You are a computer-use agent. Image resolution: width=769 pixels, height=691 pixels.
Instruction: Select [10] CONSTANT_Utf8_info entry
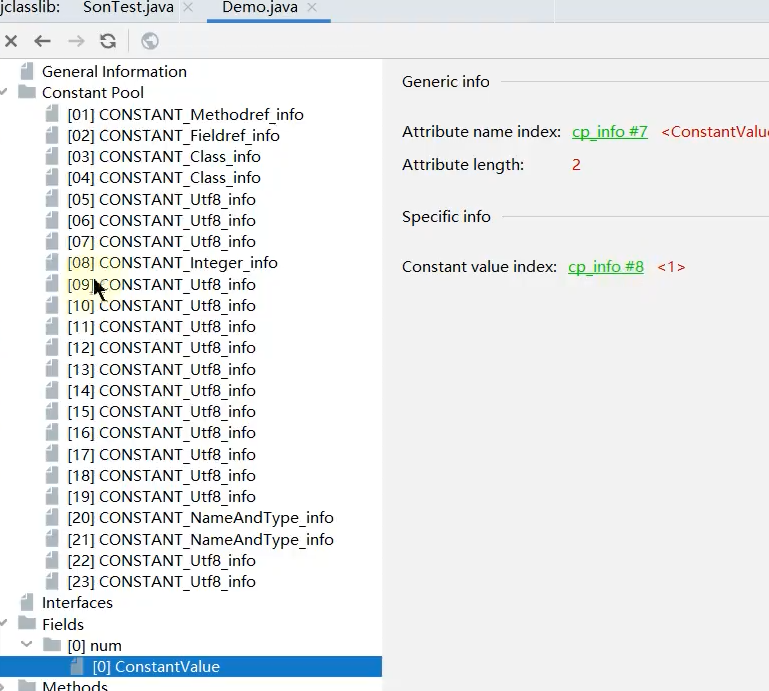161,306
